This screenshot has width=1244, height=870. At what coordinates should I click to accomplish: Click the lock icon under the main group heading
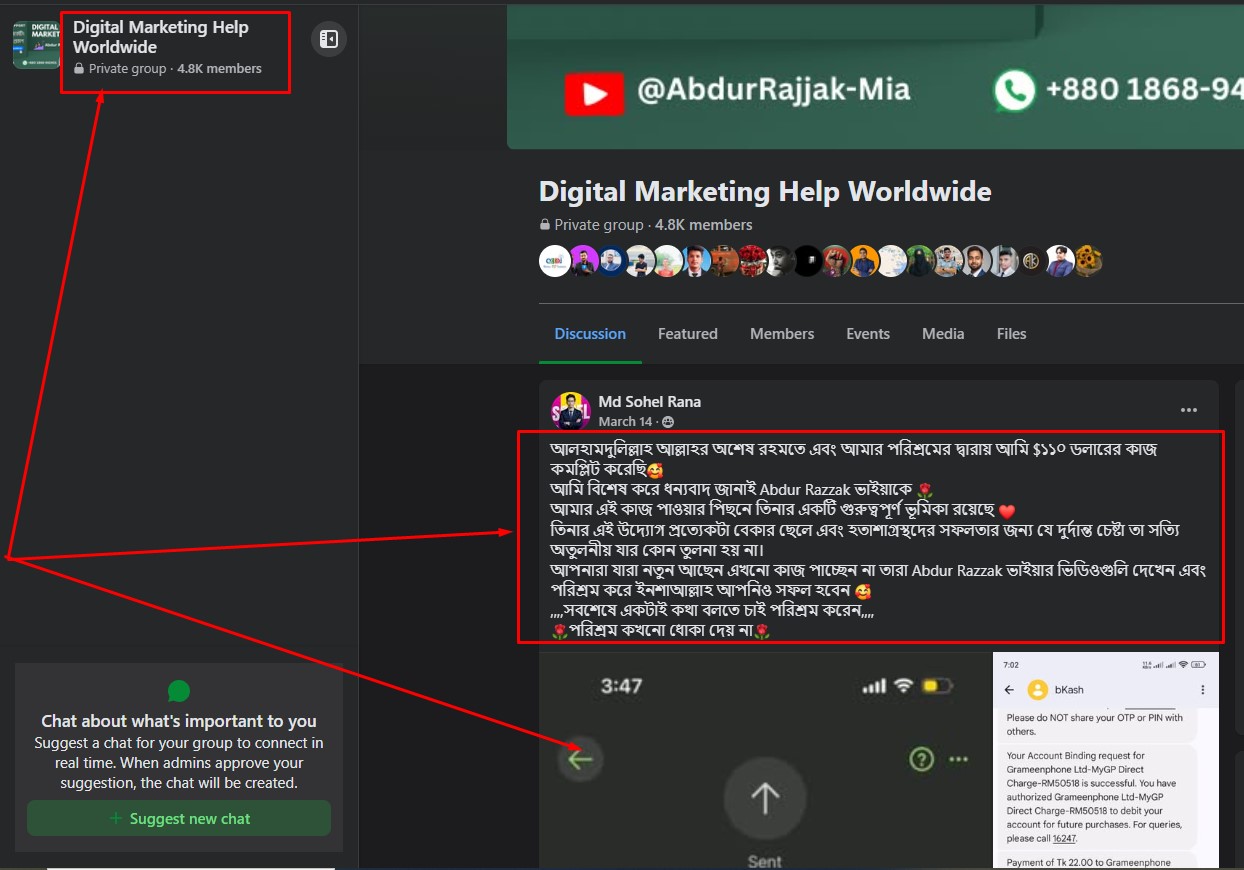pos(545,225)
